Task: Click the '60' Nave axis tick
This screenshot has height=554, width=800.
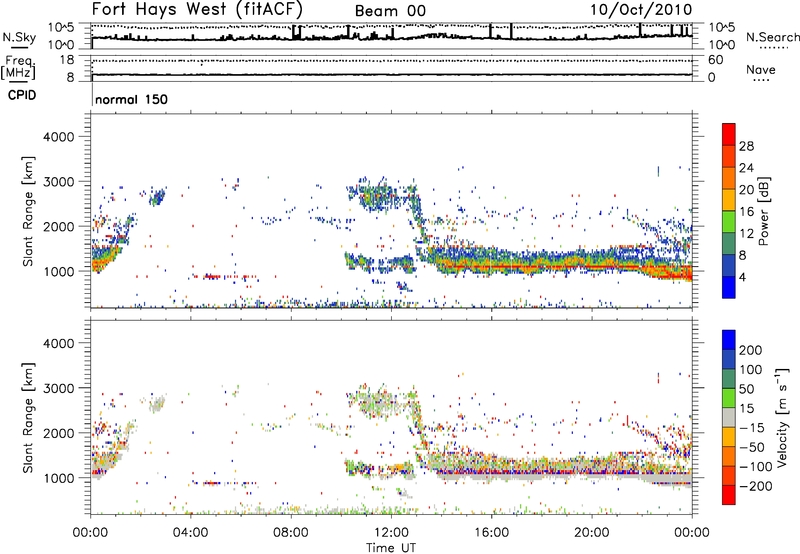Action: point(715,60)
